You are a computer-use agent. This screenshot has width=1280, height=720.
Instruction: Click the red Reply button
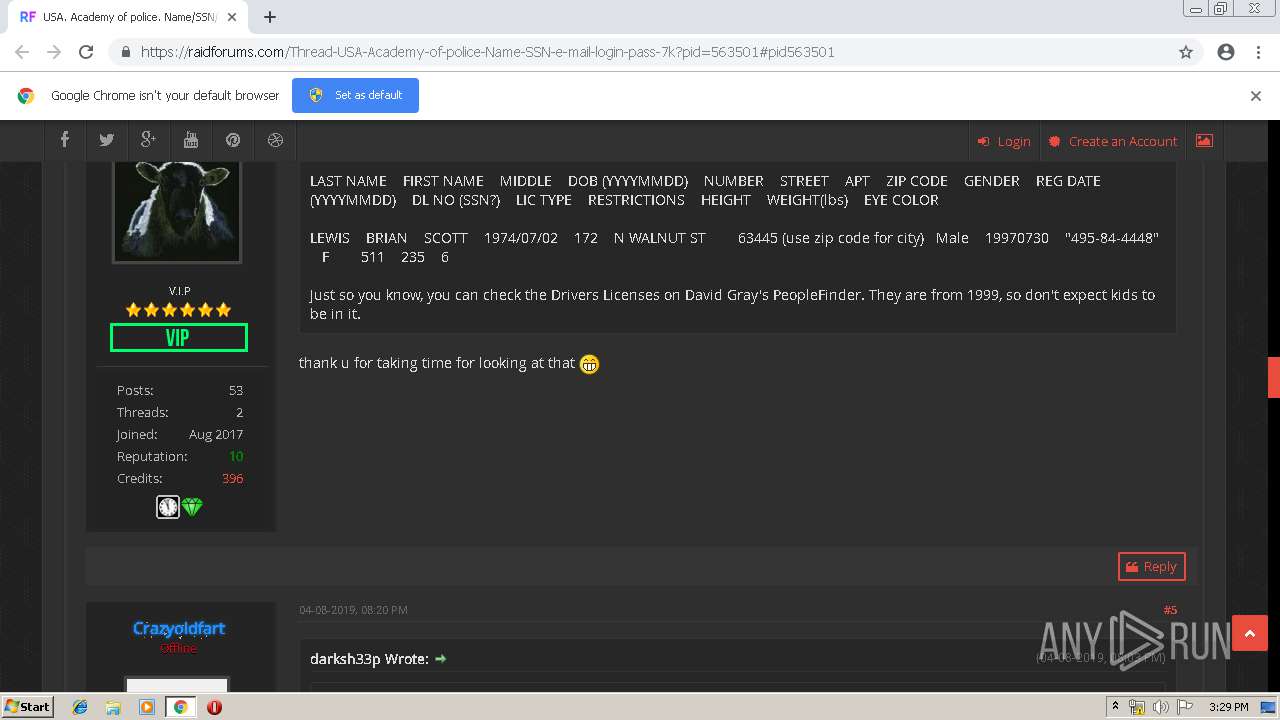point(1151,566)
